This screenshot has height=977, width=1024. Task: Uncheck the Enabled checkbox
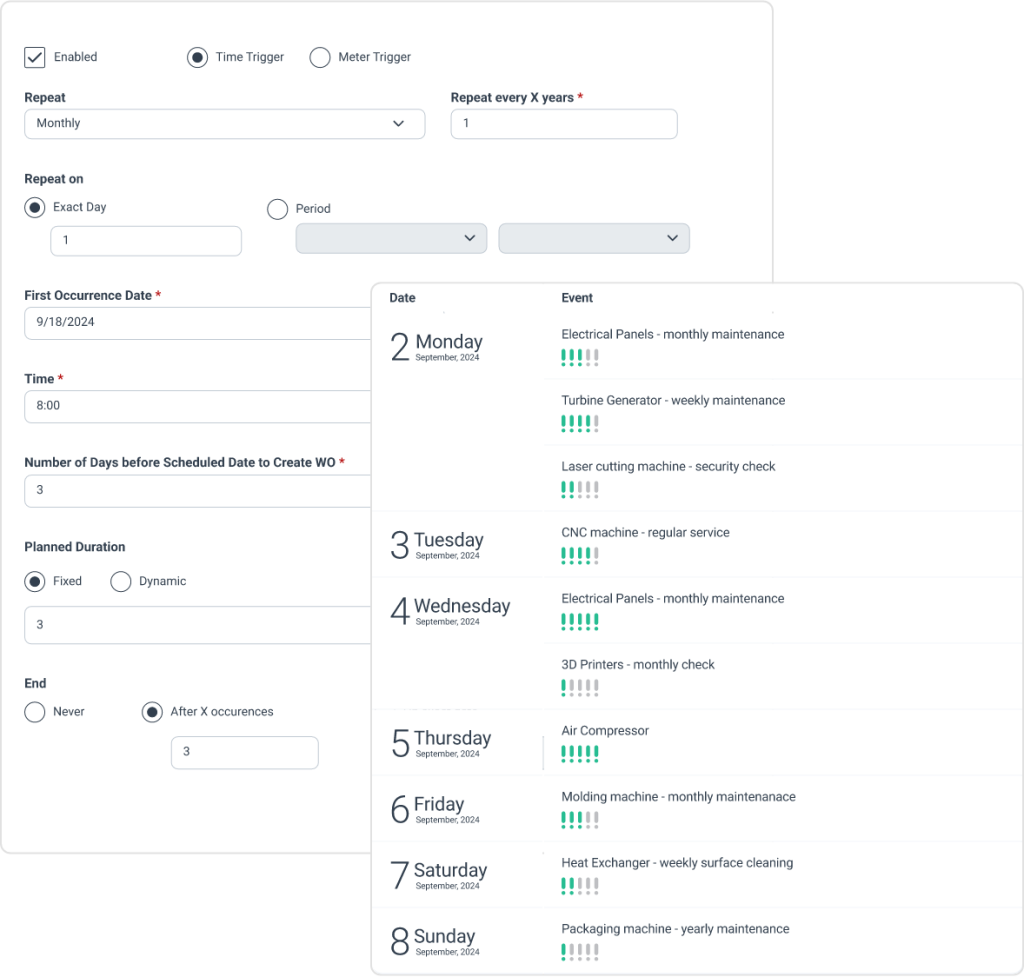point(35,57)
